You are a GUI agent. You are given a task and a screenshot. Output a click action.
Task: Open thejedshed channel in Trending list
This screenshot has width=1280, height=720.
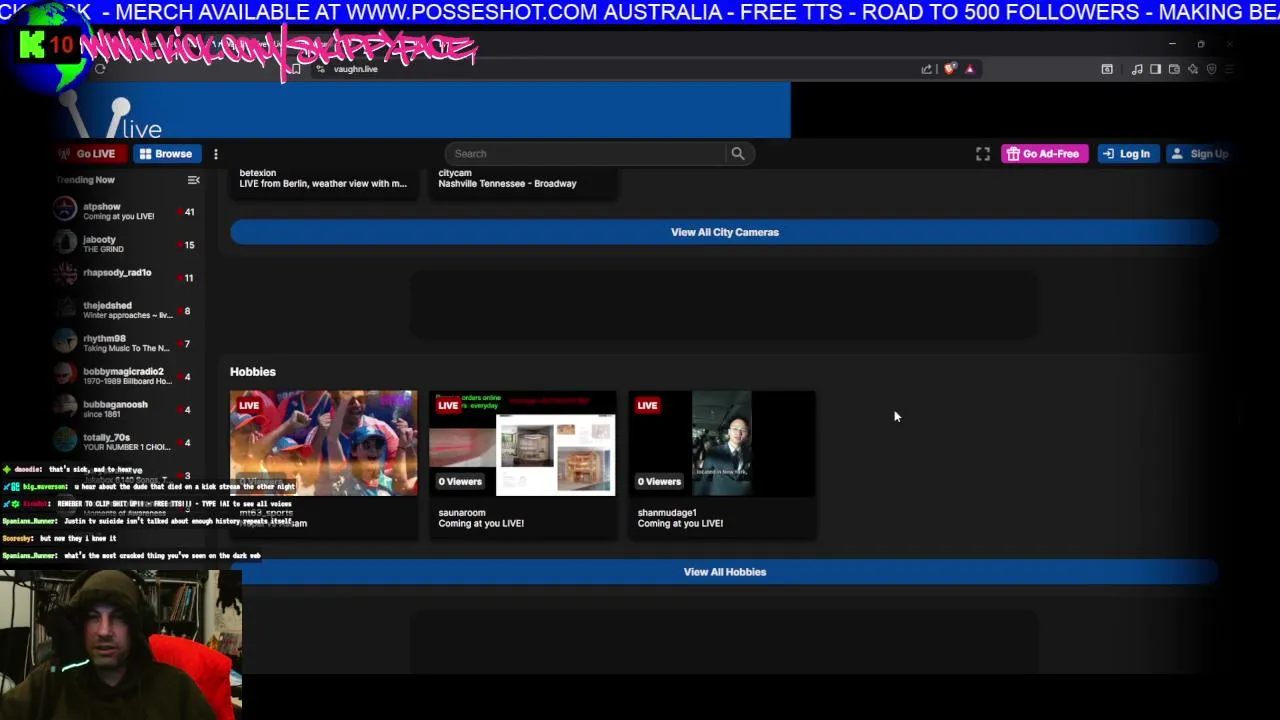click(x=127, y=310)
